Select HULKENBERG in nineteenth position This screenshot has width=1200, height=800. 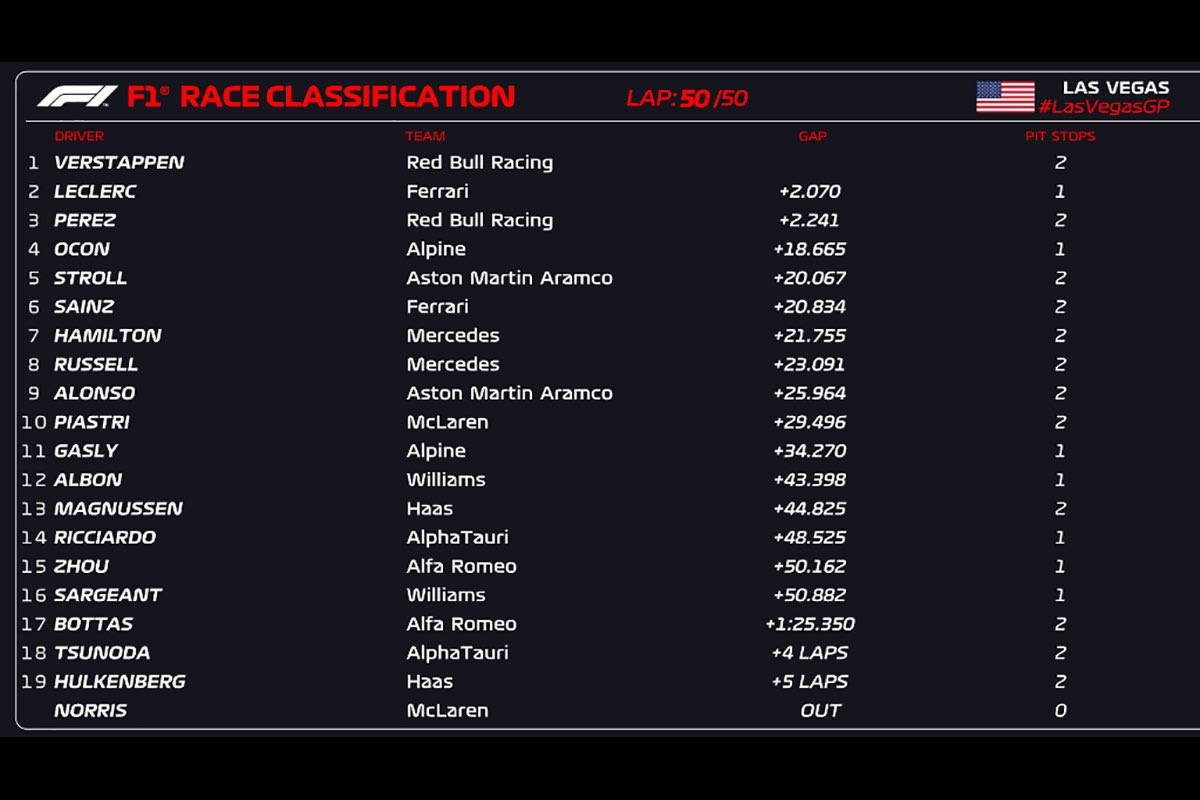pyautogui.click(x=119, y=681)
